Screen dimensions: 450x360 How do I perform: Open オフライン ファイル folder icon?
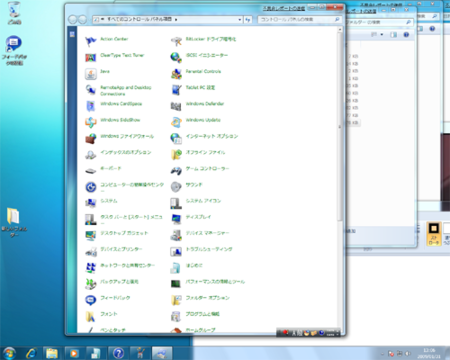[x=176, y=154]
